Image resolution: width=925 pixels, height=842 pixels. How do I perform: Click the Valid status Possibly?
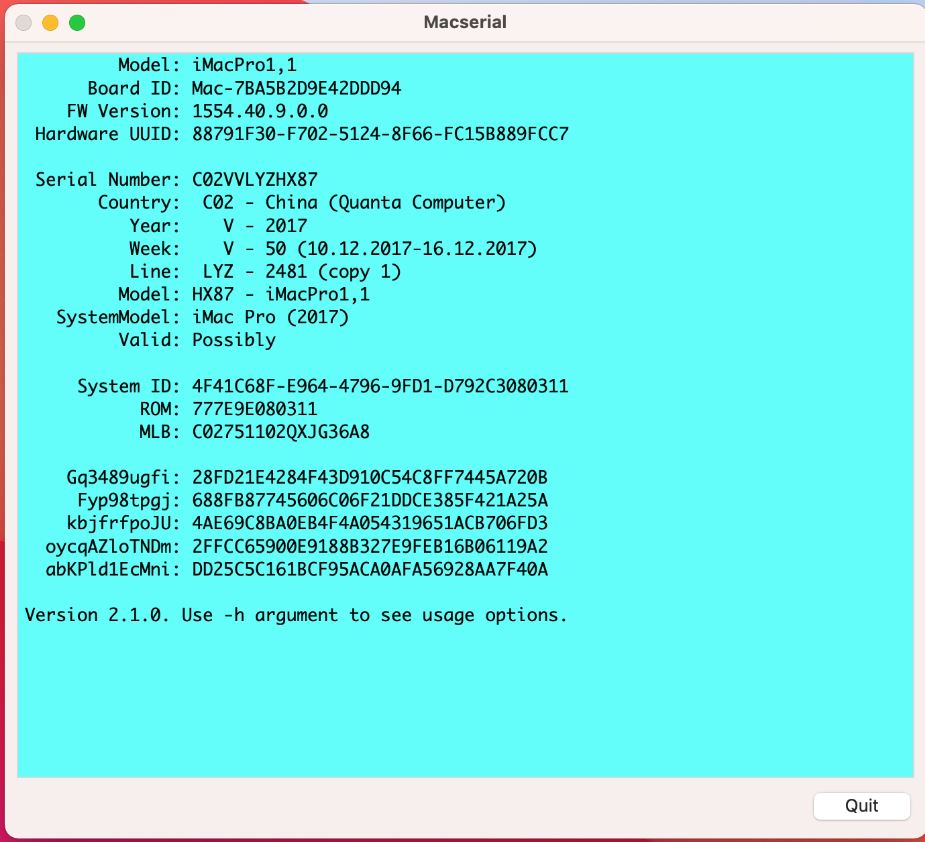pyautogui.click(x=234, y=340)
